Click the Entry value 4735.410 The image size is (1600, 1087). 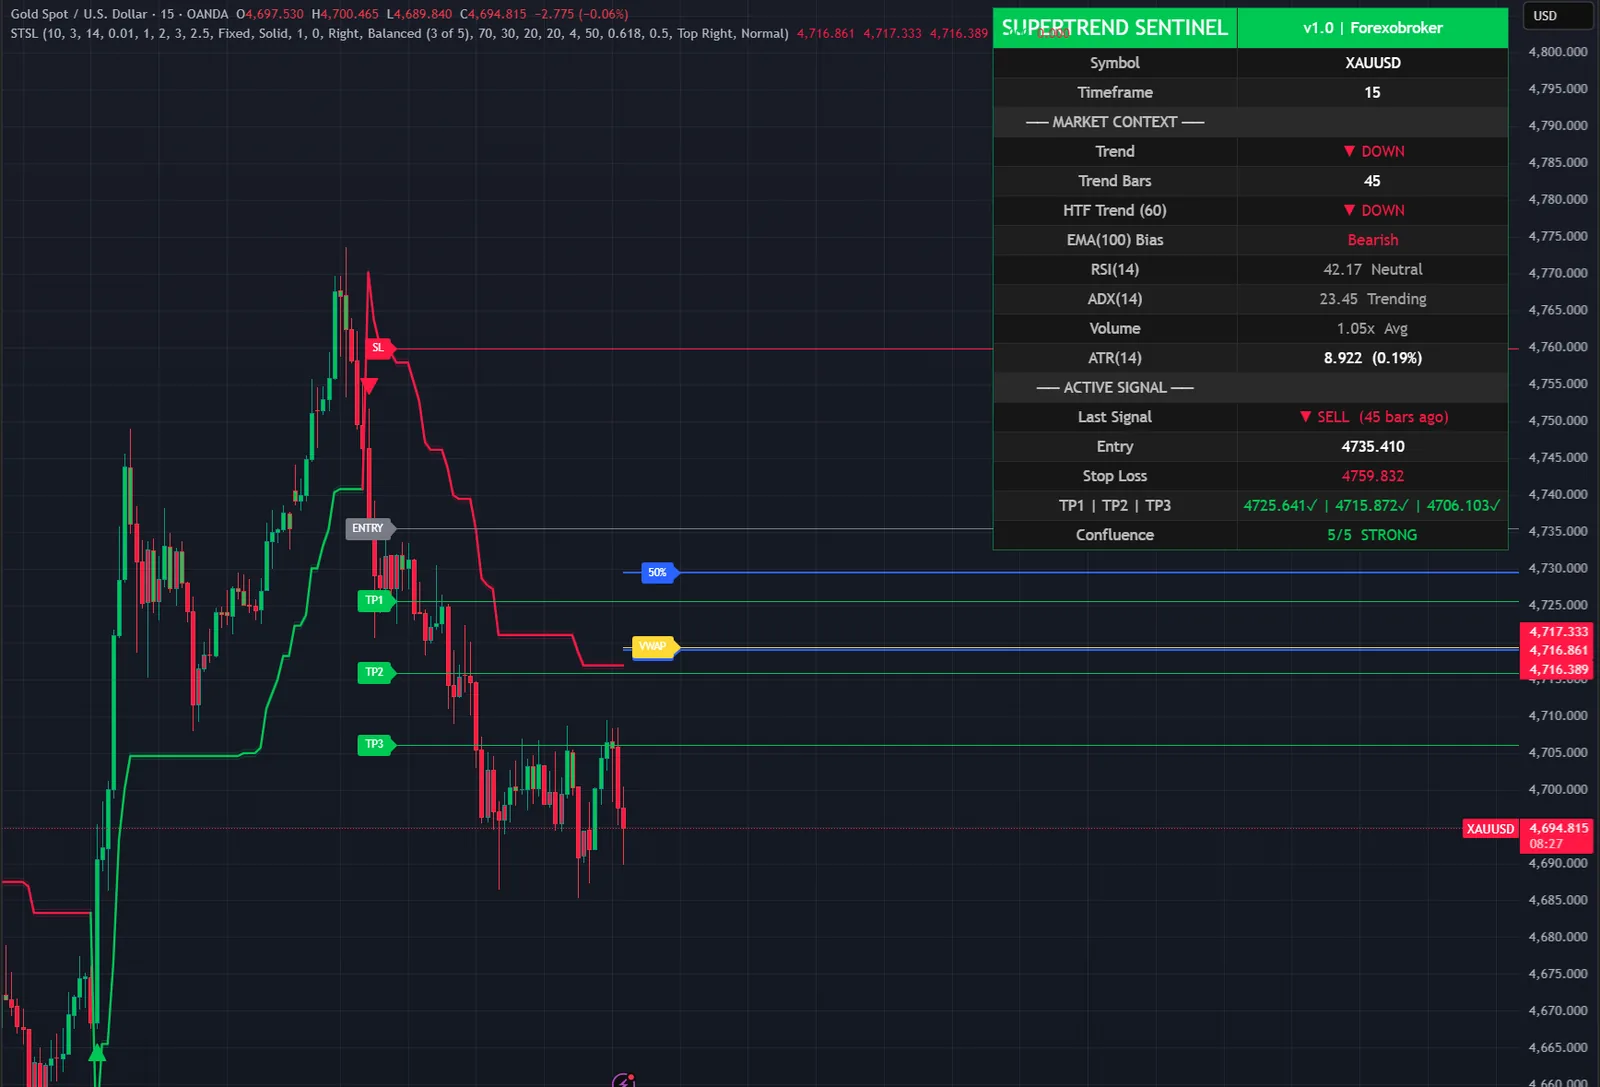tap(1372, 446)
